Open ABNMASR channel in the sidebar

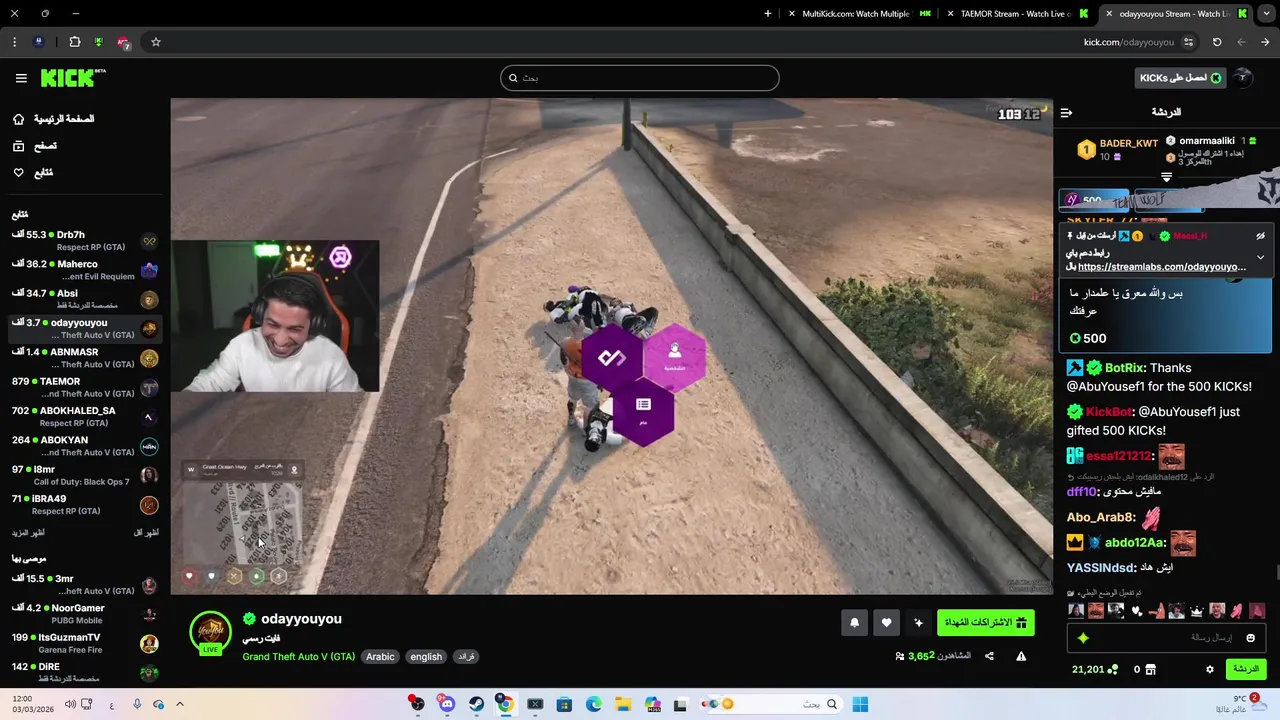pyautogui.click(x=85, y=358)
